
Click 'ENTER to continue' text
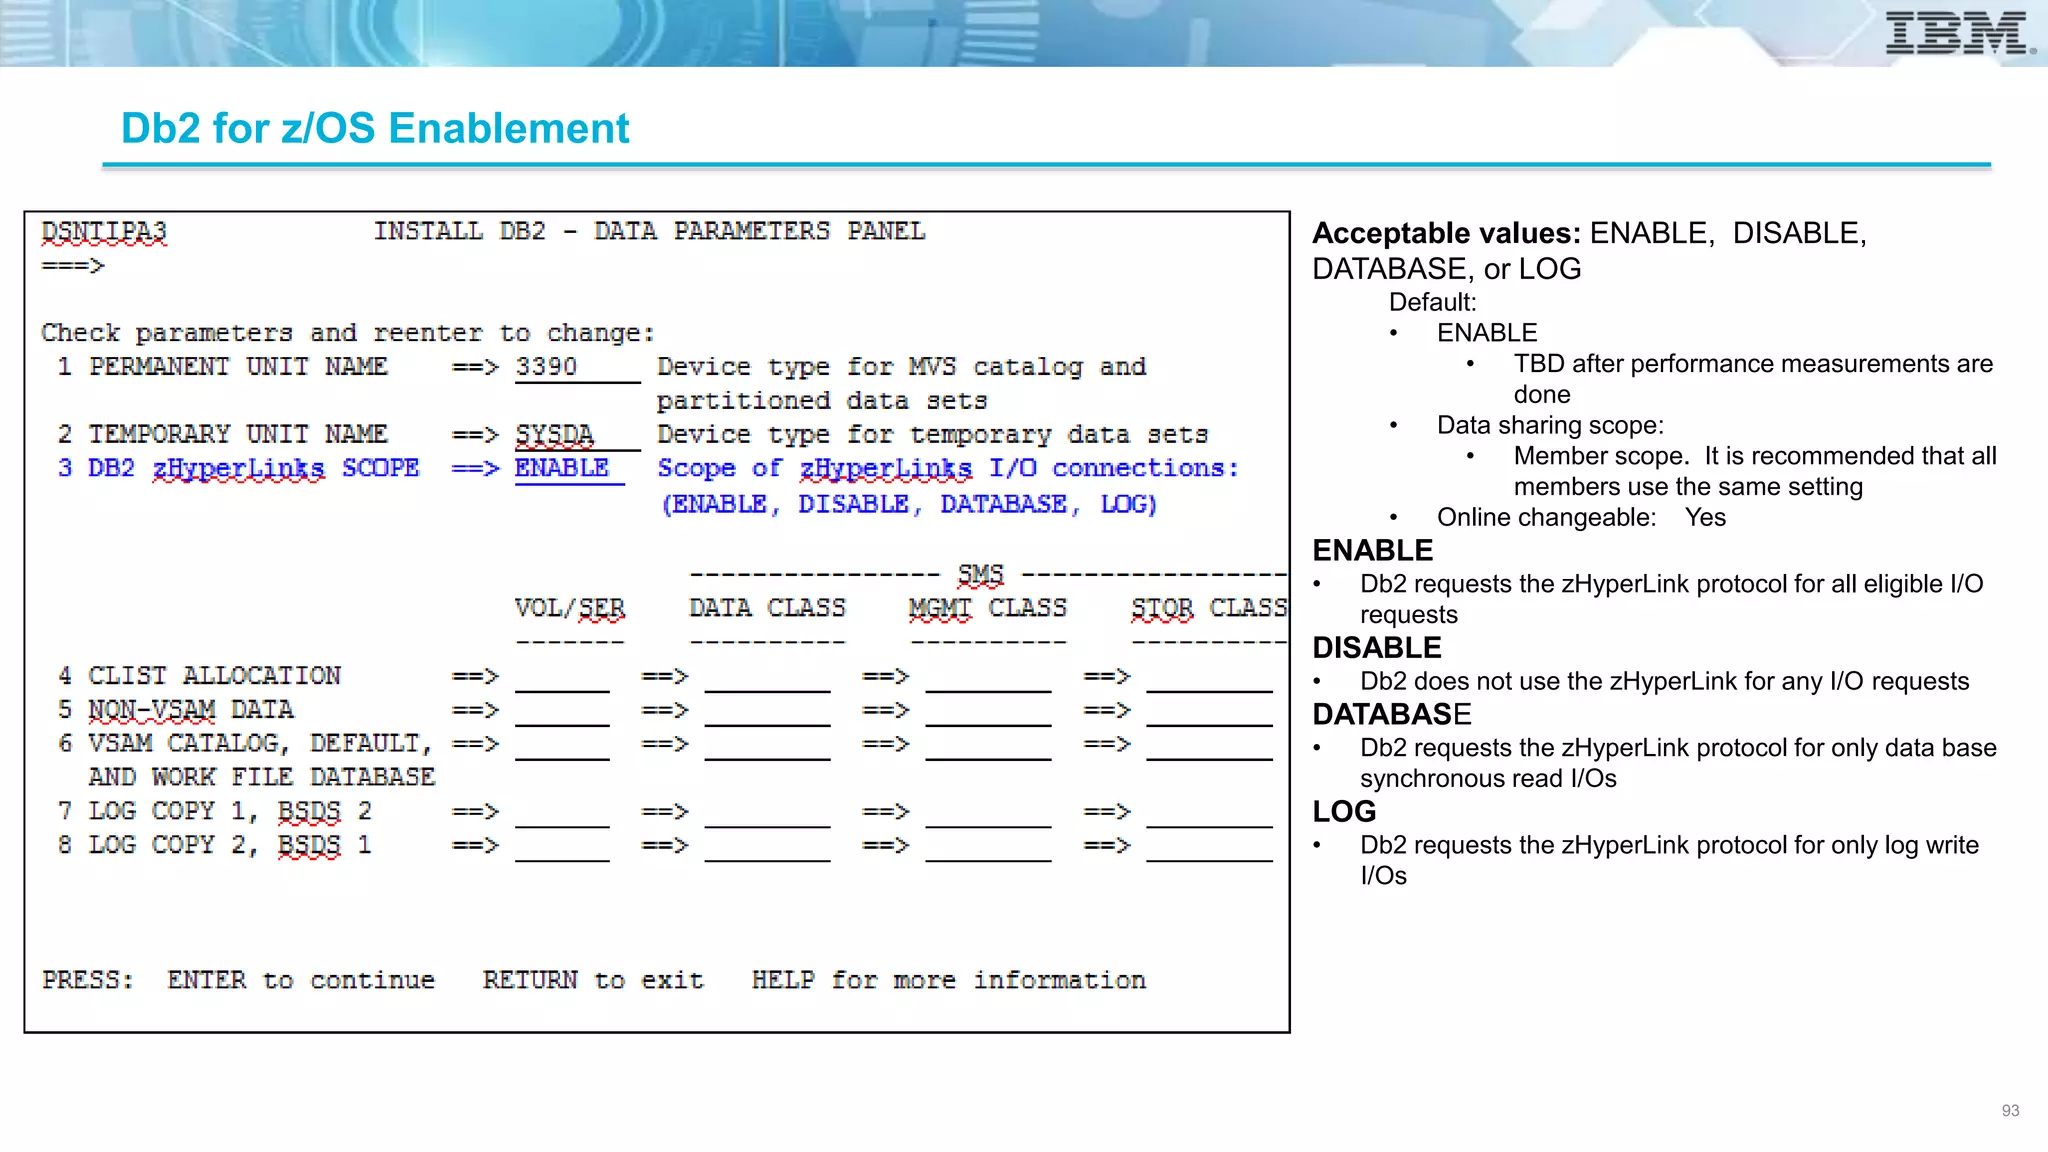[301, 981]
